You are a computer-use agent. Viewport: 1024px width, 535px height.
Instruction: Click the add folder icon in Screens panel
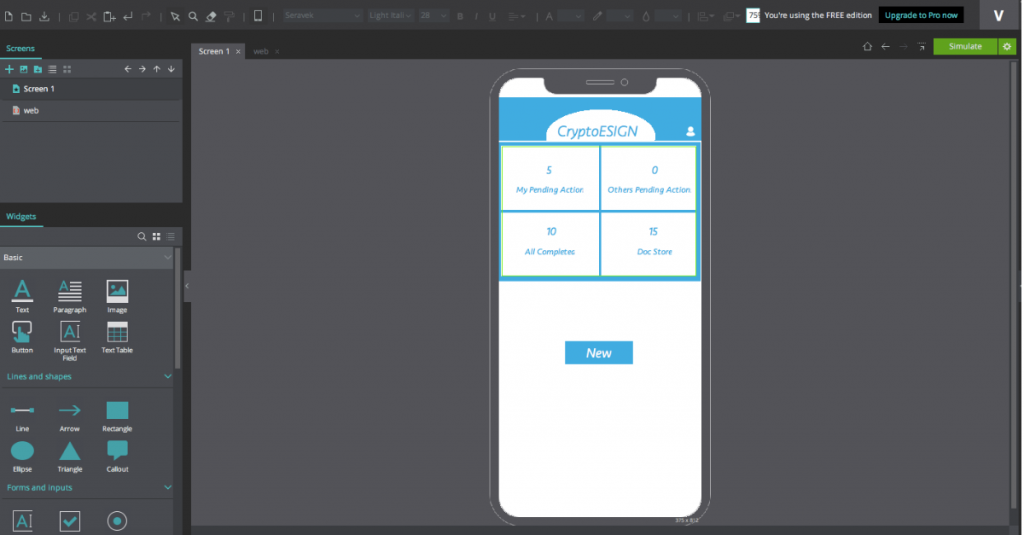[38, 69]
